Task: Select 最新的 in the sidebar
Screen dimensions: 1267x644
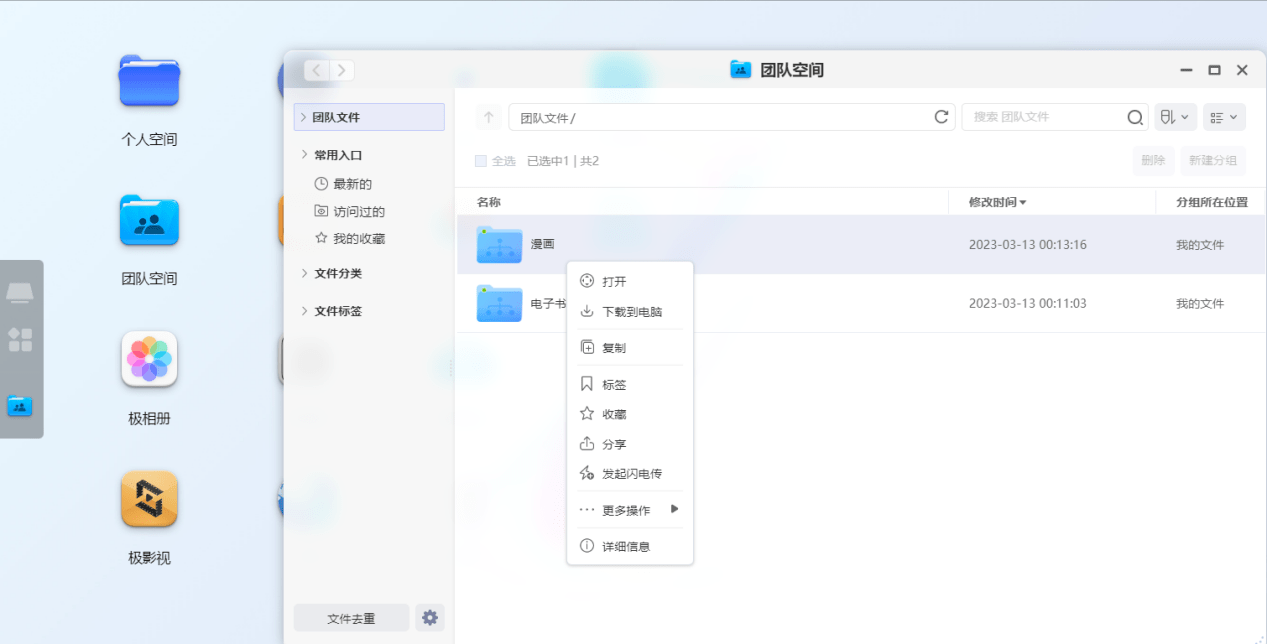Action: point(352,184)
